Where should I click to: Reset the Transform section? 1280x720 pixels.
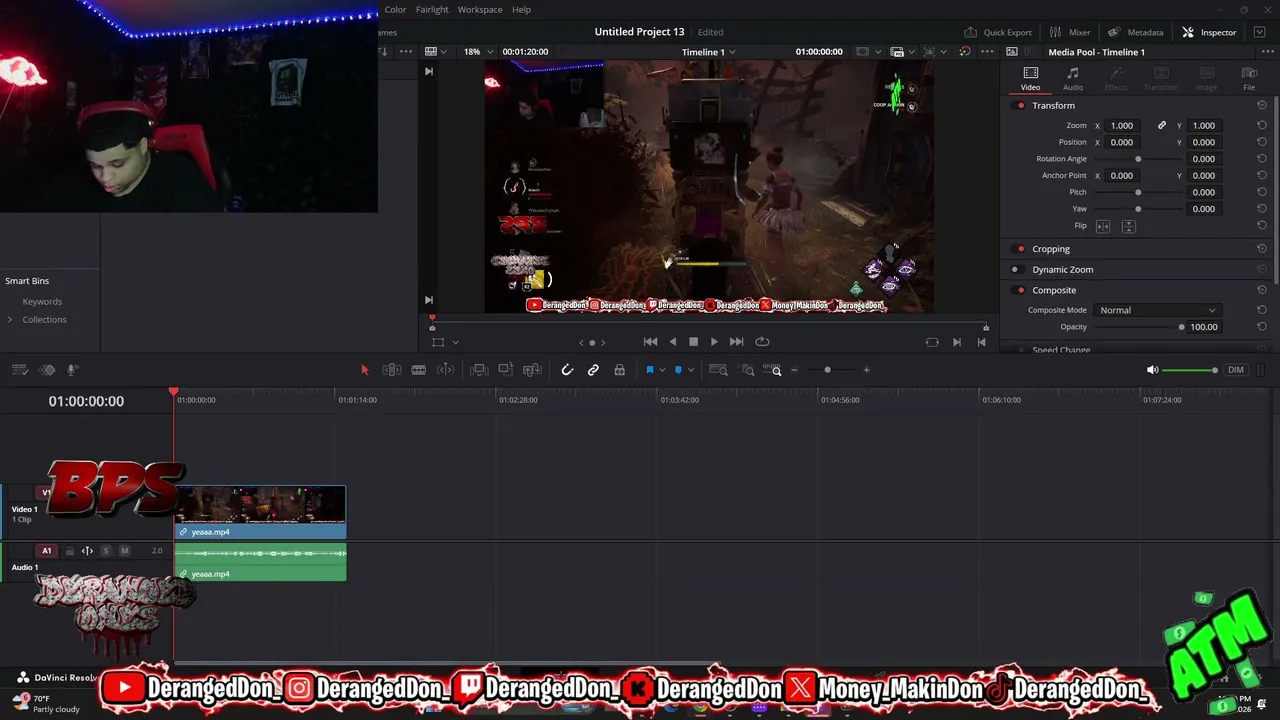point(1262,105)
